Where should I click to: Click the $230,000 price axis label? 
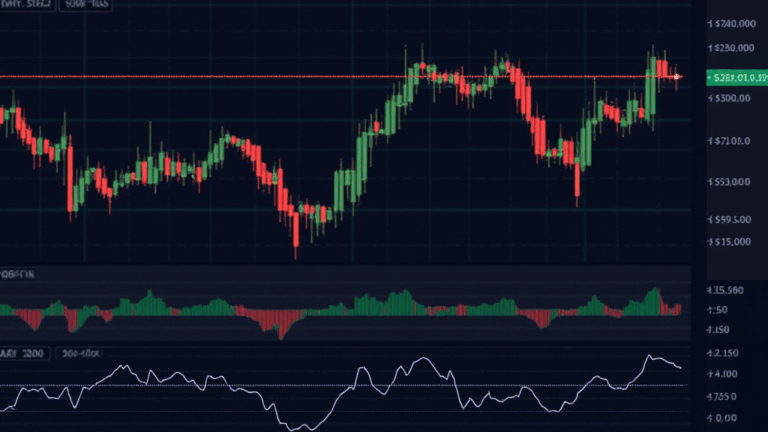[731, 48]
